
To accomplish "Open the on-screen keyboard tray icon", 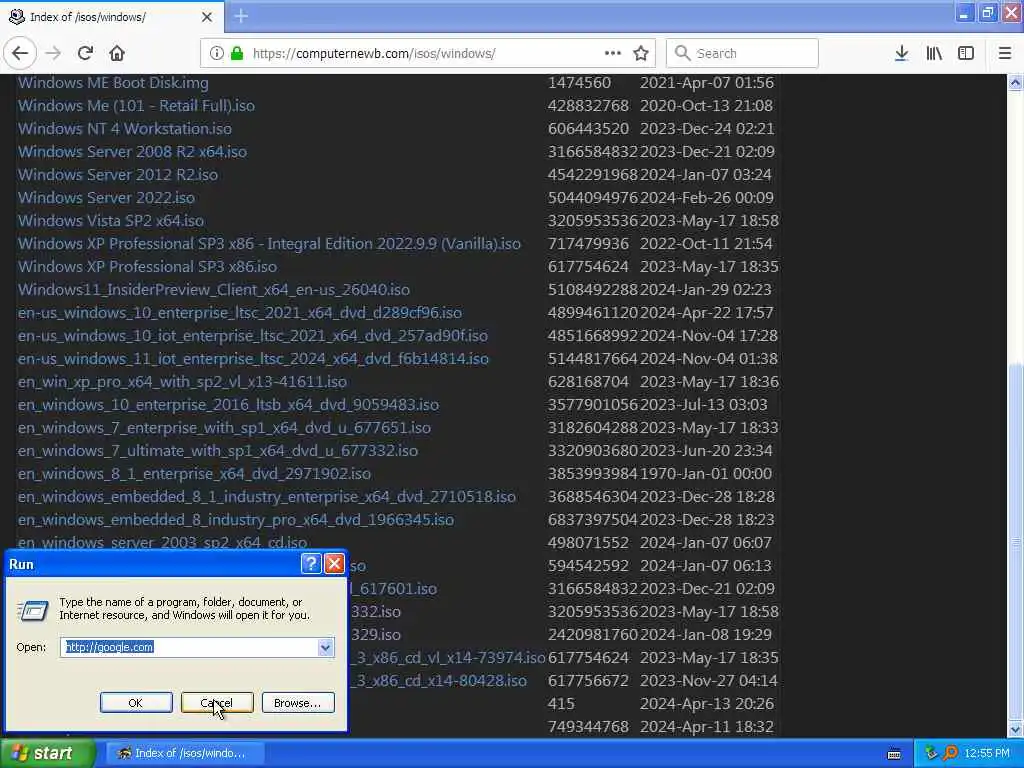I will 894,754.
